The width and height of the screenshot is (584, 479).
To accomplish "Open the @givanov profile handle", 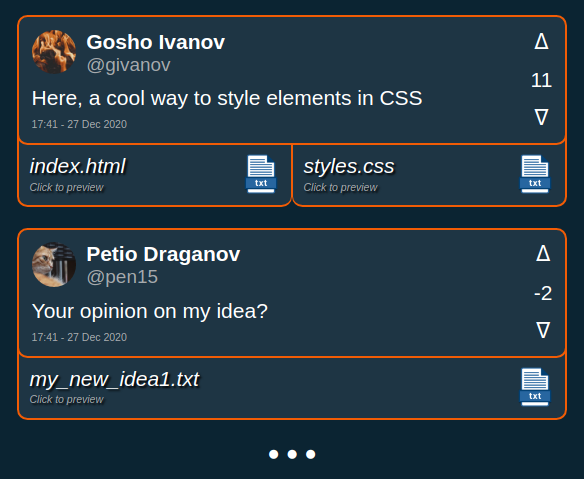I will 128,65.
